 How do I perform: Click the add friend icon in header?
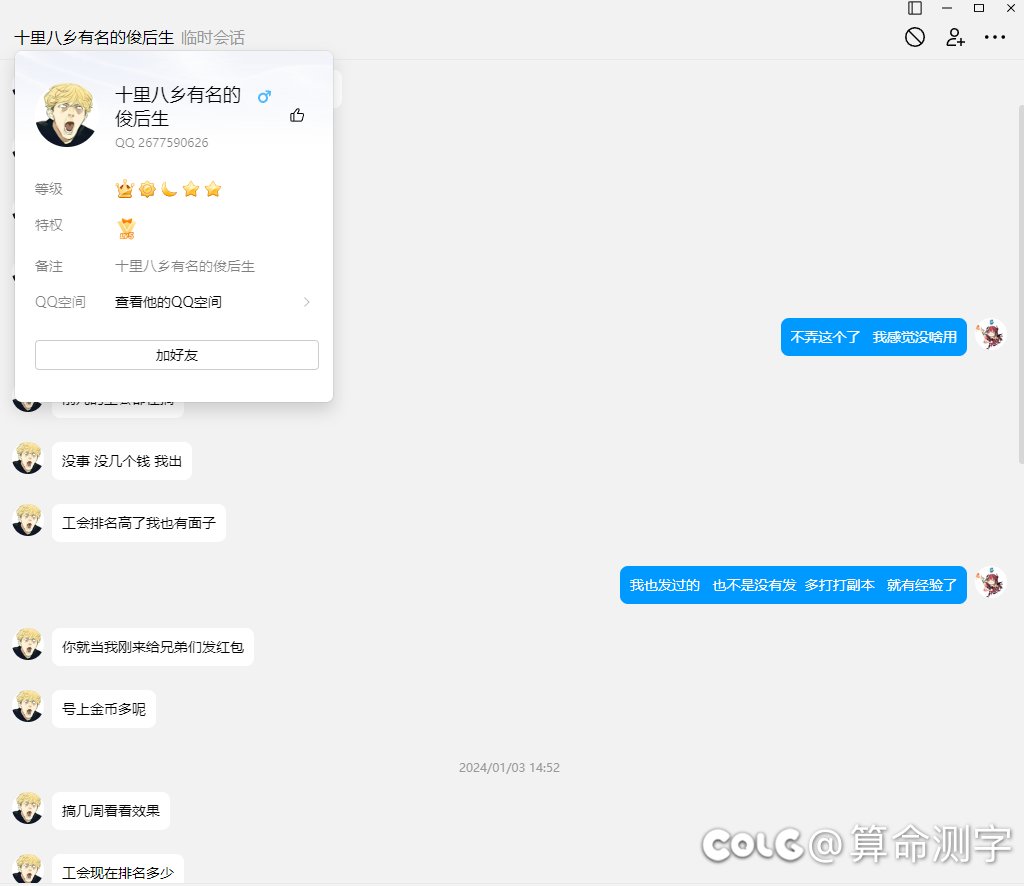(955, 37)
